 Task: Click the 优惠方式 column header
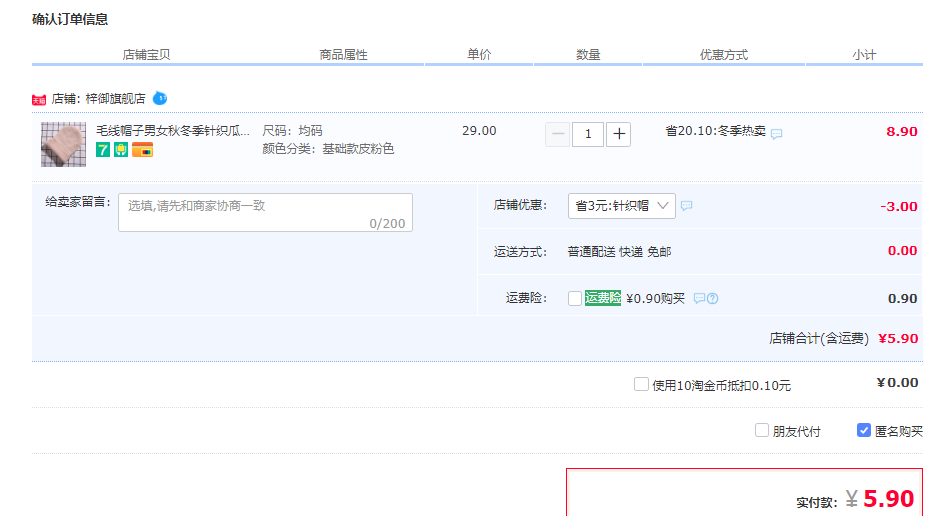coord(724,55)
